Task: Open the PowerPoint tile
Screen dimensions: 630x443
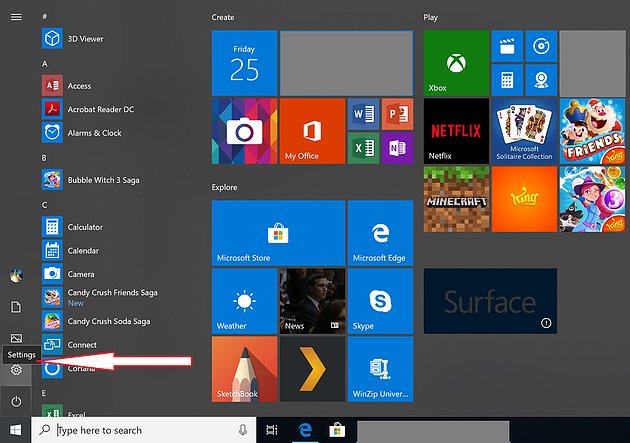Action: (x=397, y=114)
